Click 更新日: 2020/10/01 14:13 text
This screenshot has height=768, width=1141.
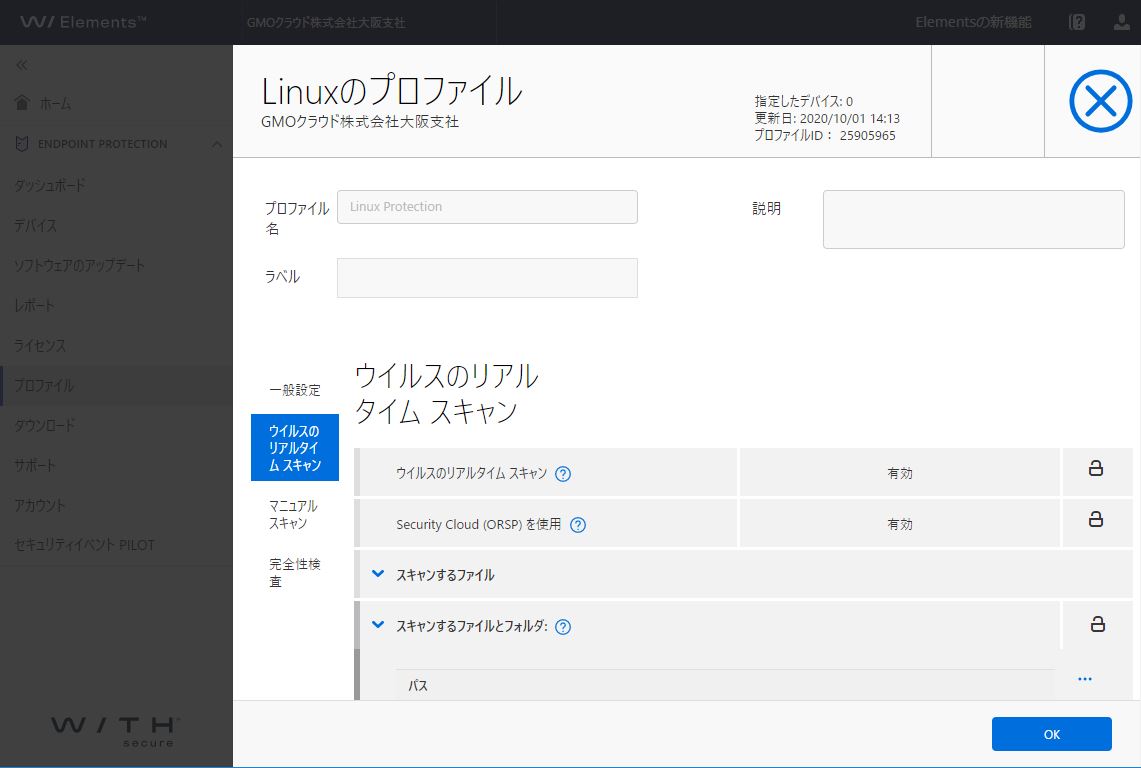tap(827, 118)
